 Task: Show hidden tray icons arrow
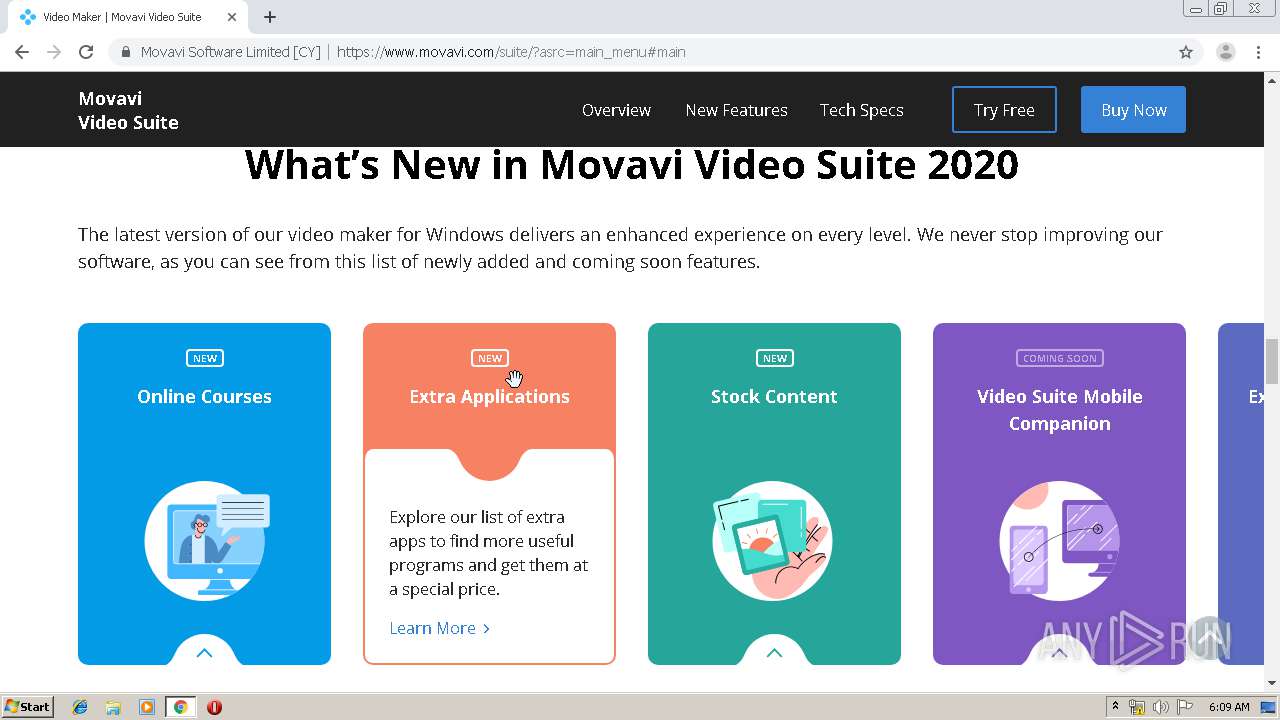(1115, 707)
